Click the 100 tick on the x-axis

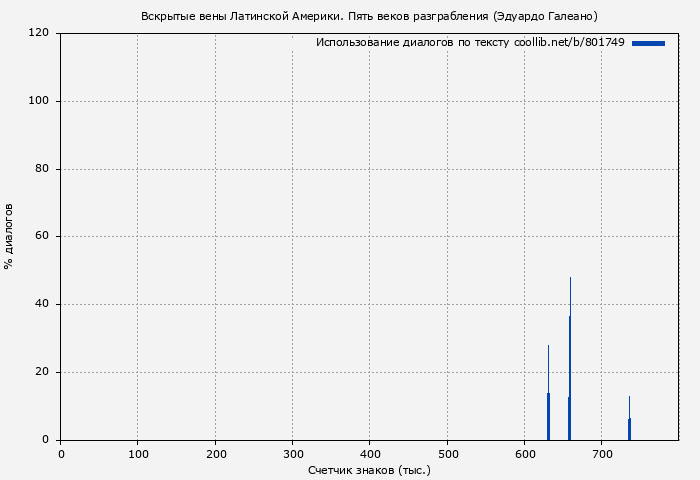[x=138, y=454]
